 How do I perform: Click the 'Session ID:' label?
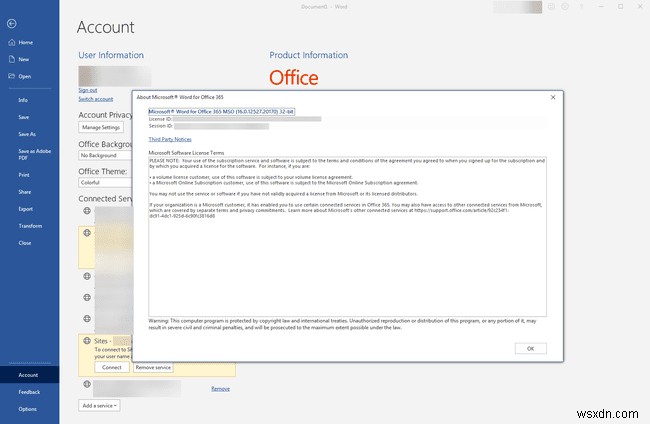[x=161, y=126]
